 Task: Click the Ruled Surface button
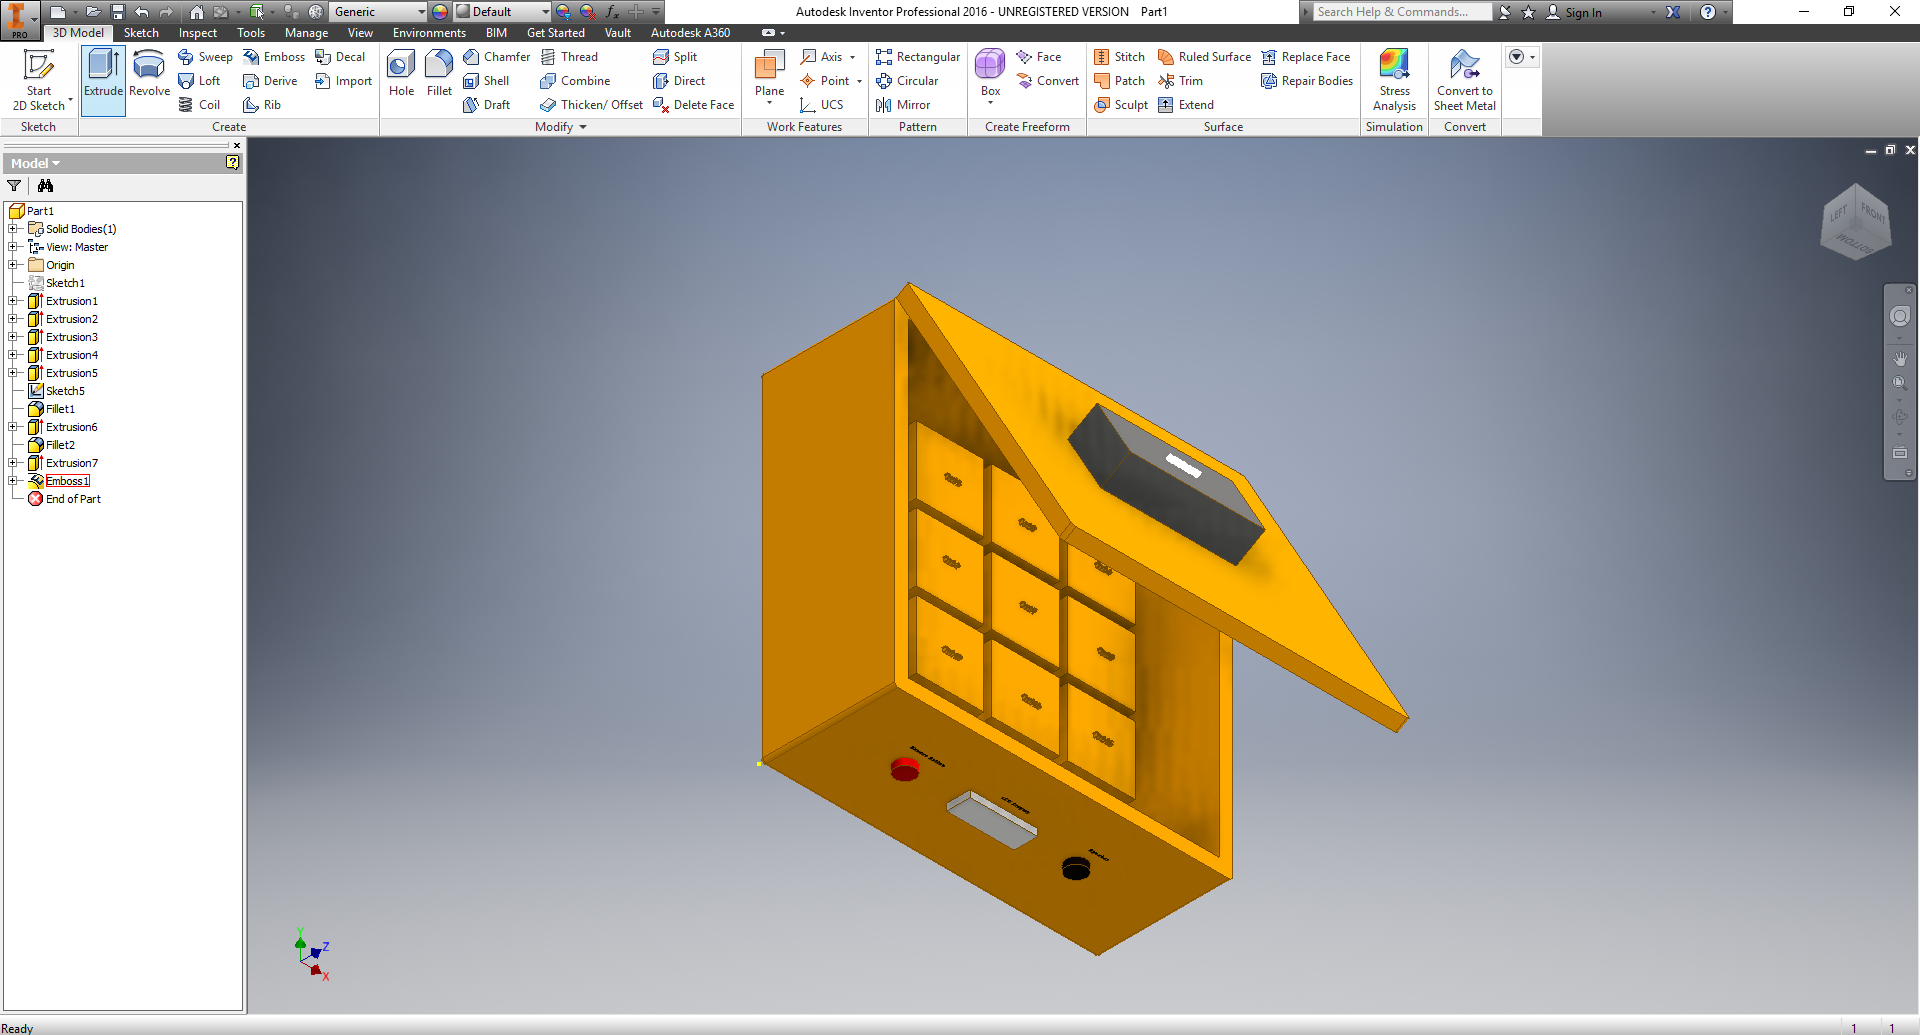click(x=1204, y=57)
